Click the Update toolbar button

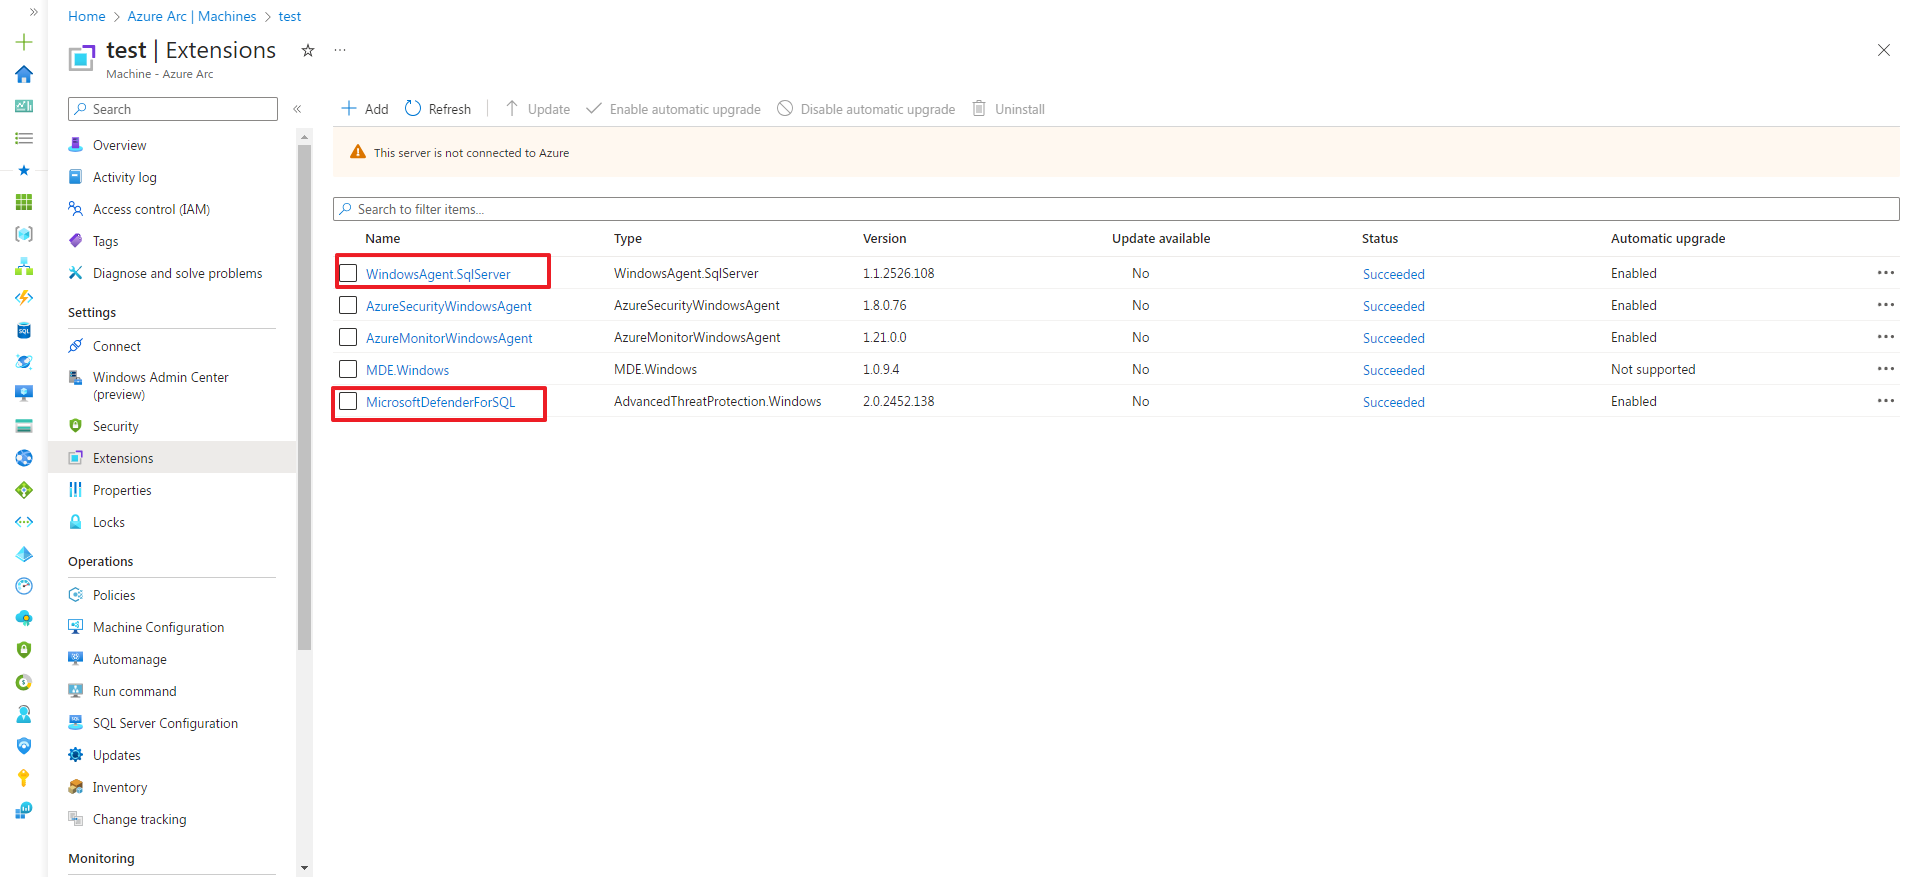point(538,109)
